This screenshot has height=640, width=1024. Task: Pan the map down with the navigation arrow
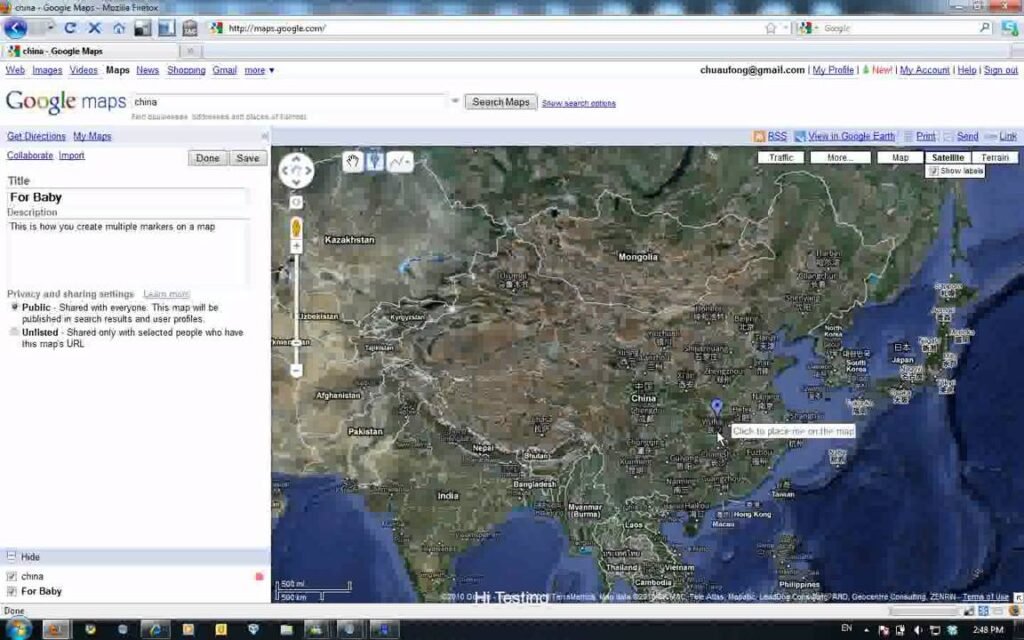click(x=296, y=182)
